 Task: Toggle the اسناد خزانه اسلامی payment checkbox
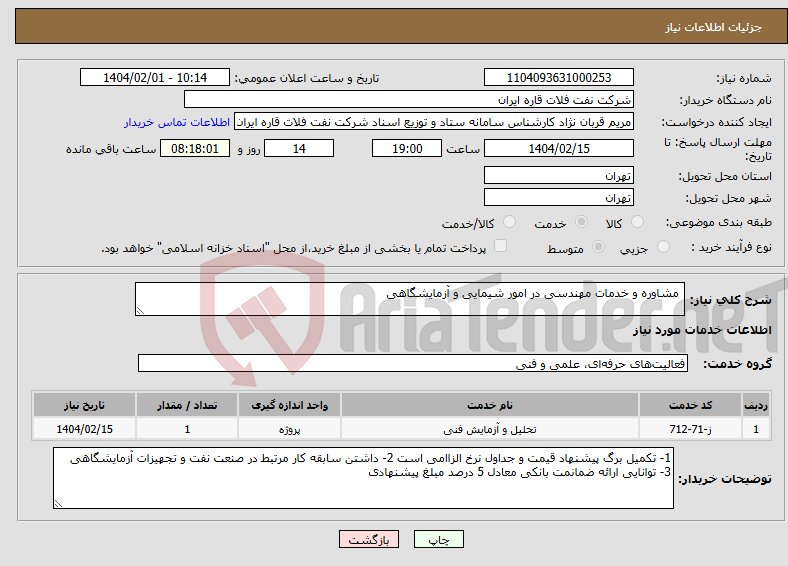coord(500,245)
